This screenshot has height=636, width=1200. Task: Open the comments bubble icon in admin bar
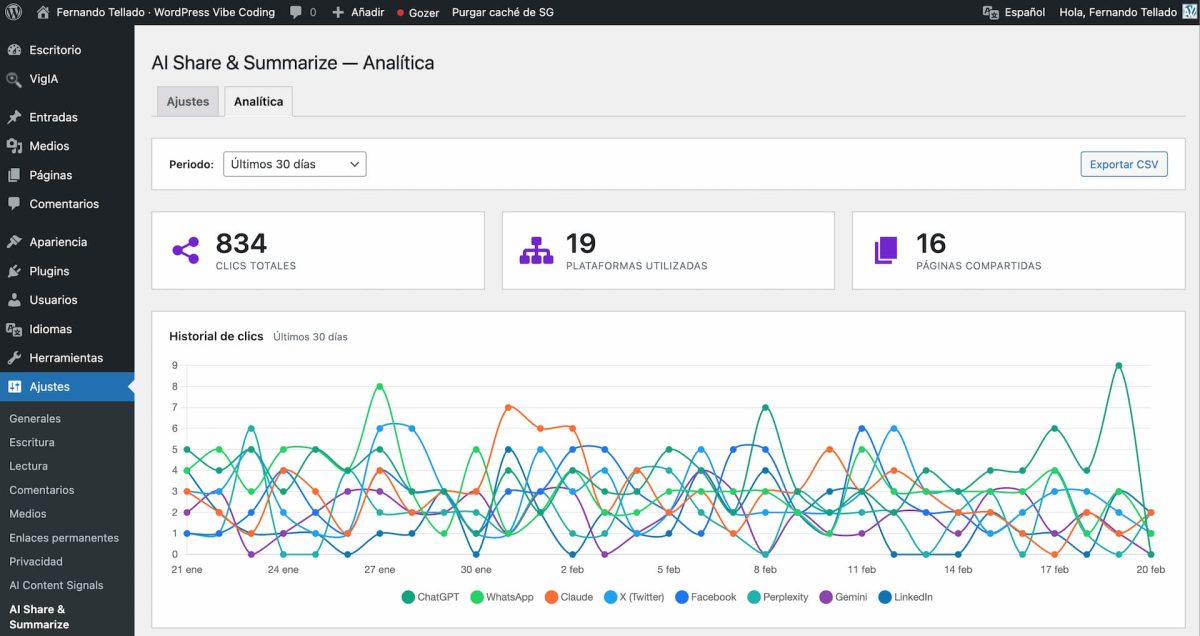(x=296, y=13)
